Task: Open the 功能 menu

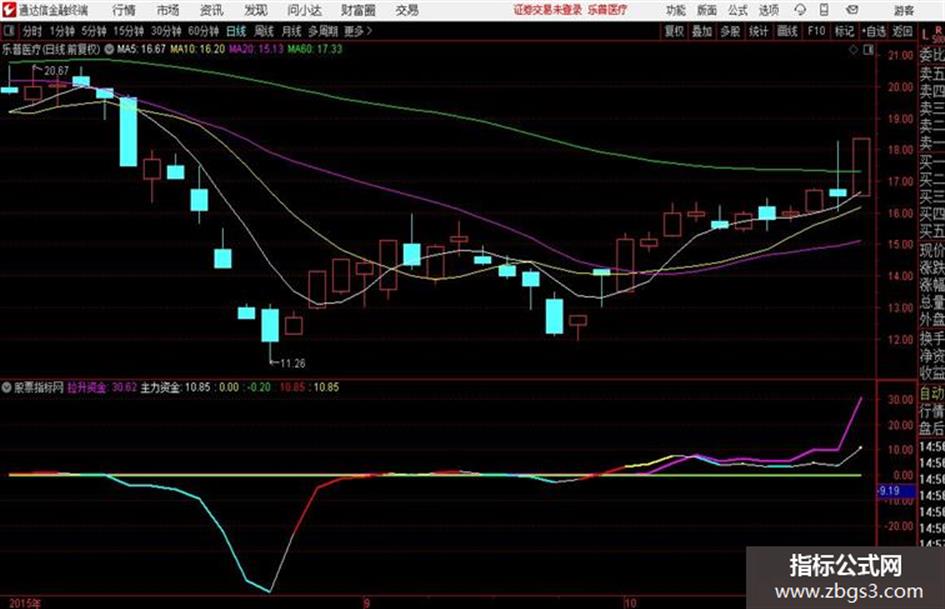Action: (676, 10)
